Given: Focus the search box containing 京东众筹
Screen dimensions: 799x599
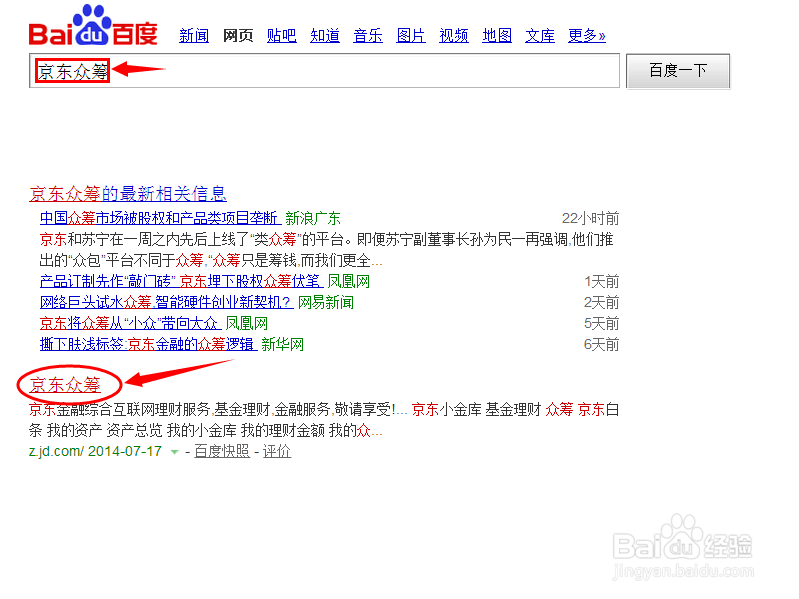Looking at the screenshot, I should point(325,71).
